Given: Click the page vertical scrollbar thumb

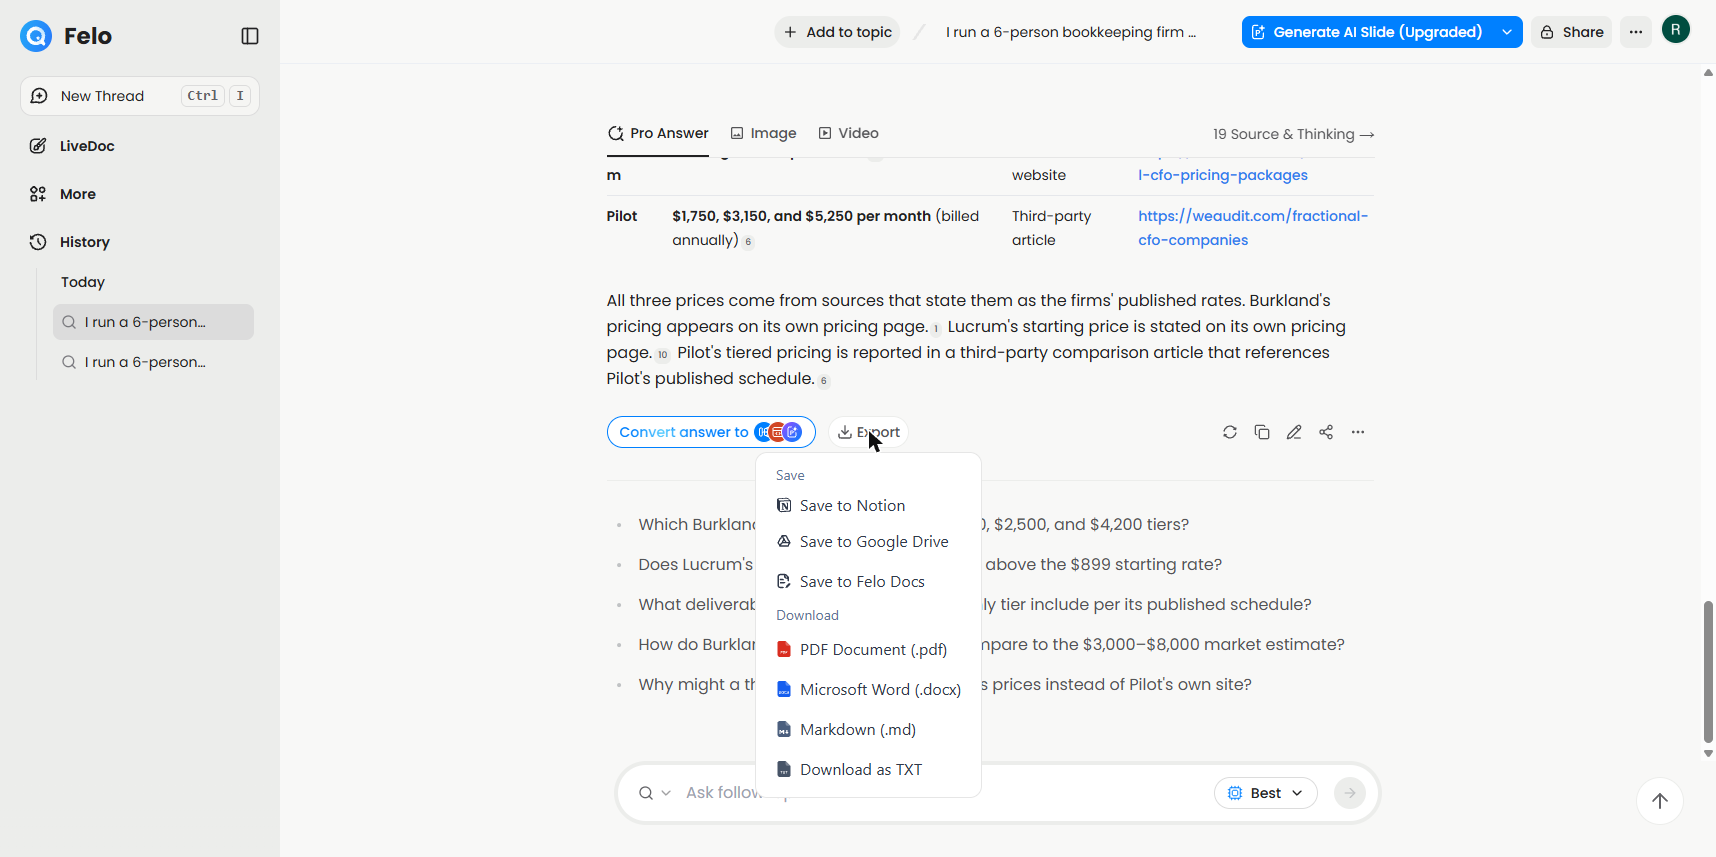Looking at the screenshot, I should pos(1708,672).
